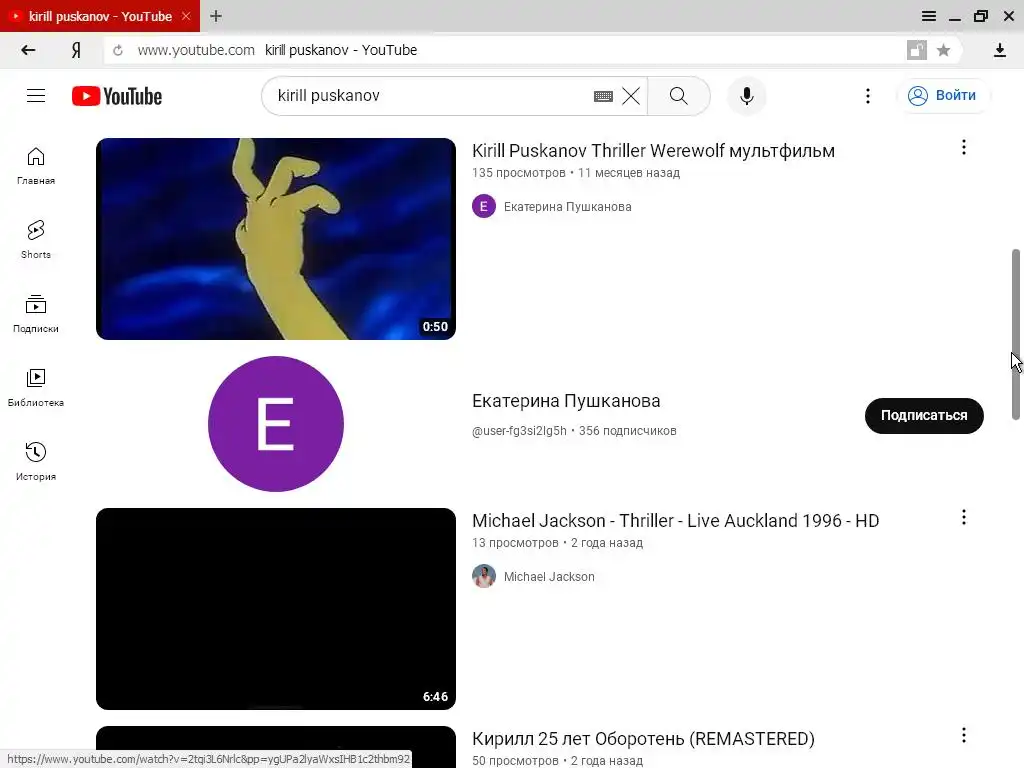Click Michael Jackson channel avatar
Image resolution: width=1024 pixels, height=768 pixels.
[x=484, y=576]
